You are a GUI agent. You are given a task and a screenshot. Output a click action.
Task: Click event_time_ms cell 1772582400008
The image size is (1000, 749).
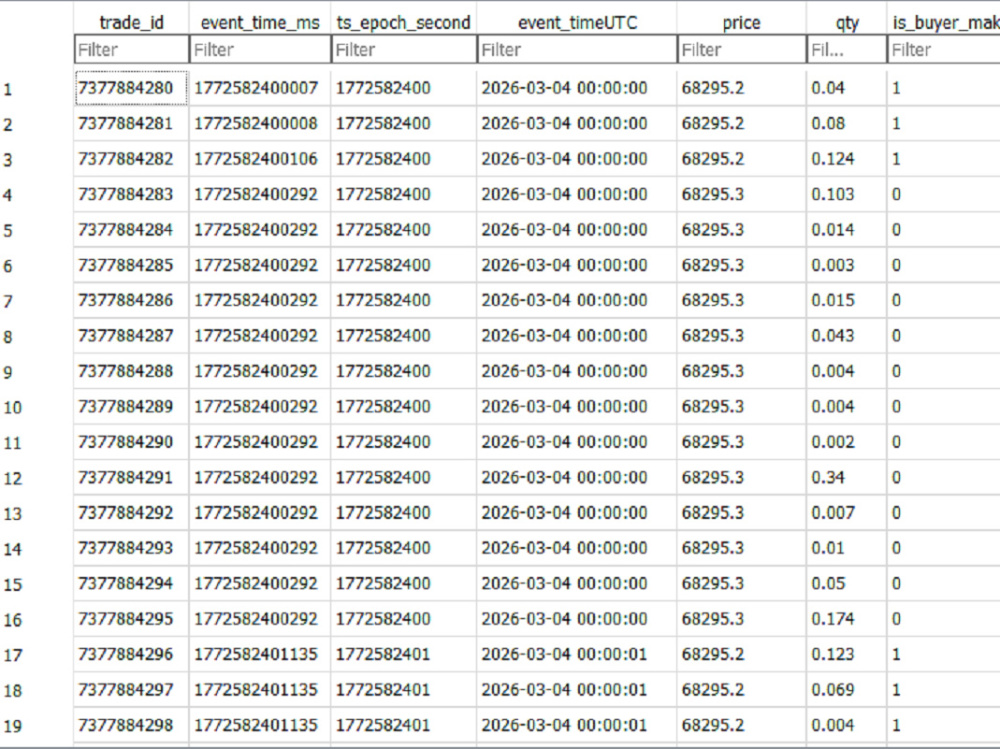tap(260, 123)
